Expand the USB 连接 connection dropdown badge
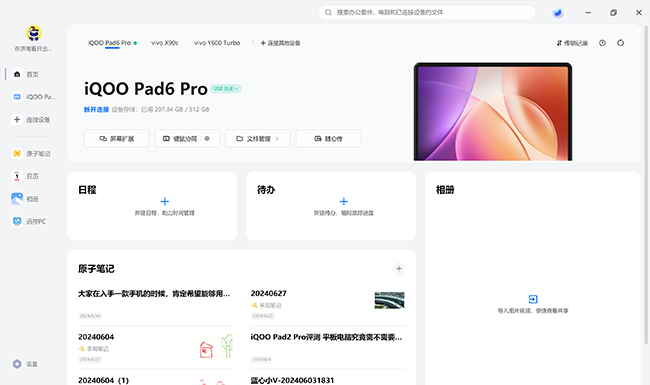Viewport: 650px width, 385px height. (226, 89)
